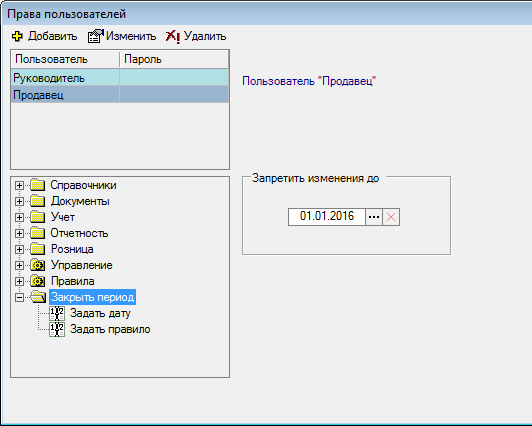The image size is (532, 426).
Task: Click the Добавить plus icon
Action: tap(17, 36)
